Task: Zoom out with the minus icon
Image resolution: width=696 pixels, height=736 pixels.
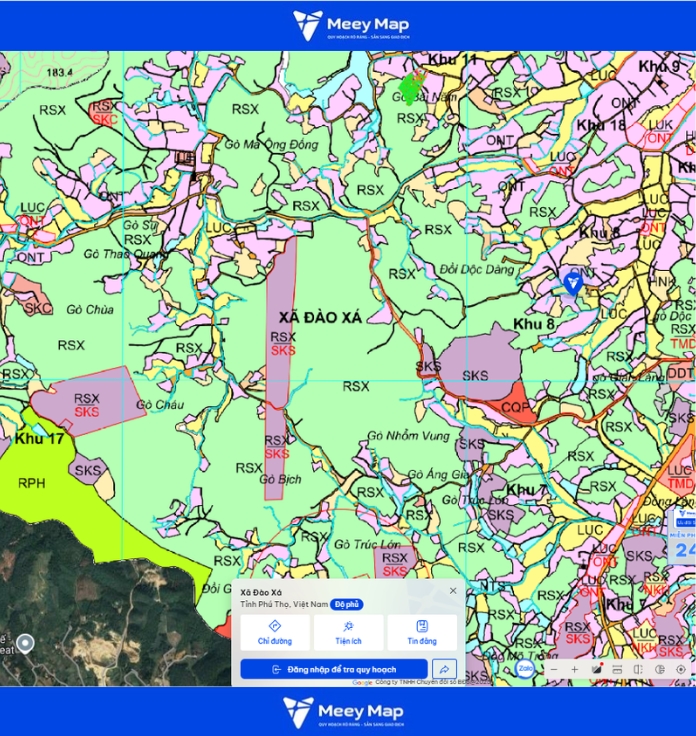Action: [554, 669]
